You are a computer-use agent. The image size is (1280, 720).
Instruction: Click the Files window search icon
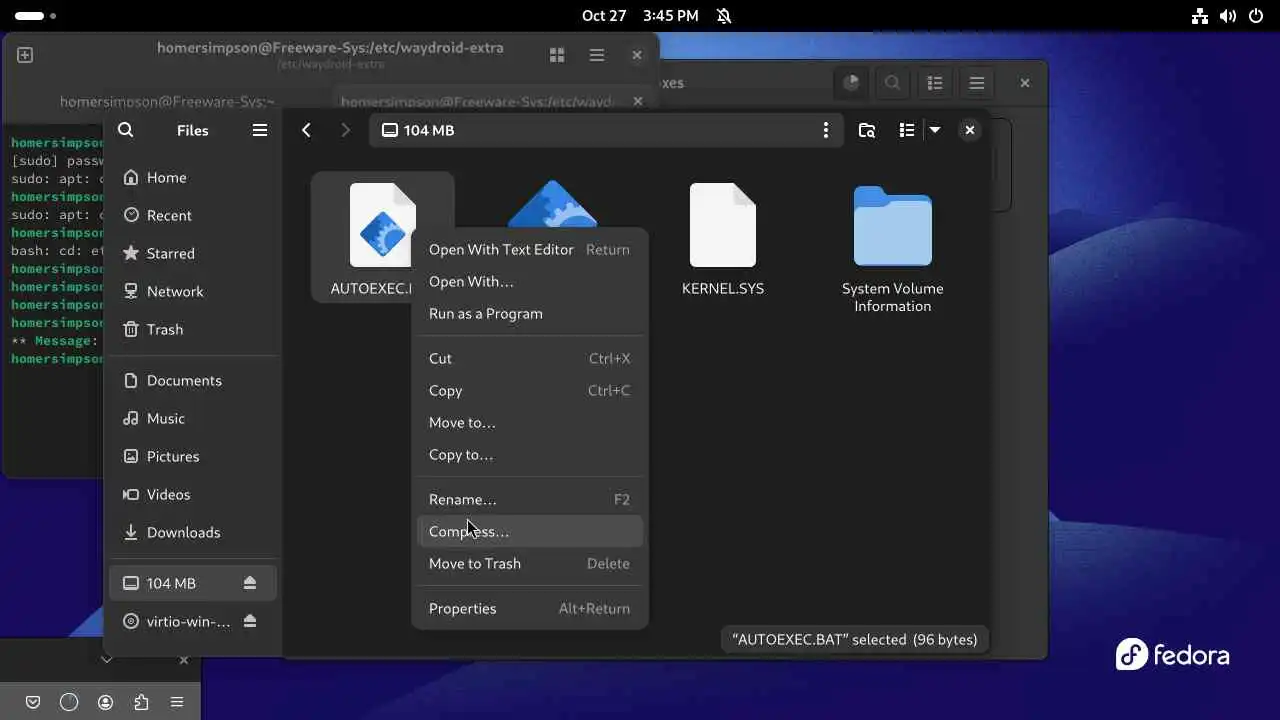point(125,130)
